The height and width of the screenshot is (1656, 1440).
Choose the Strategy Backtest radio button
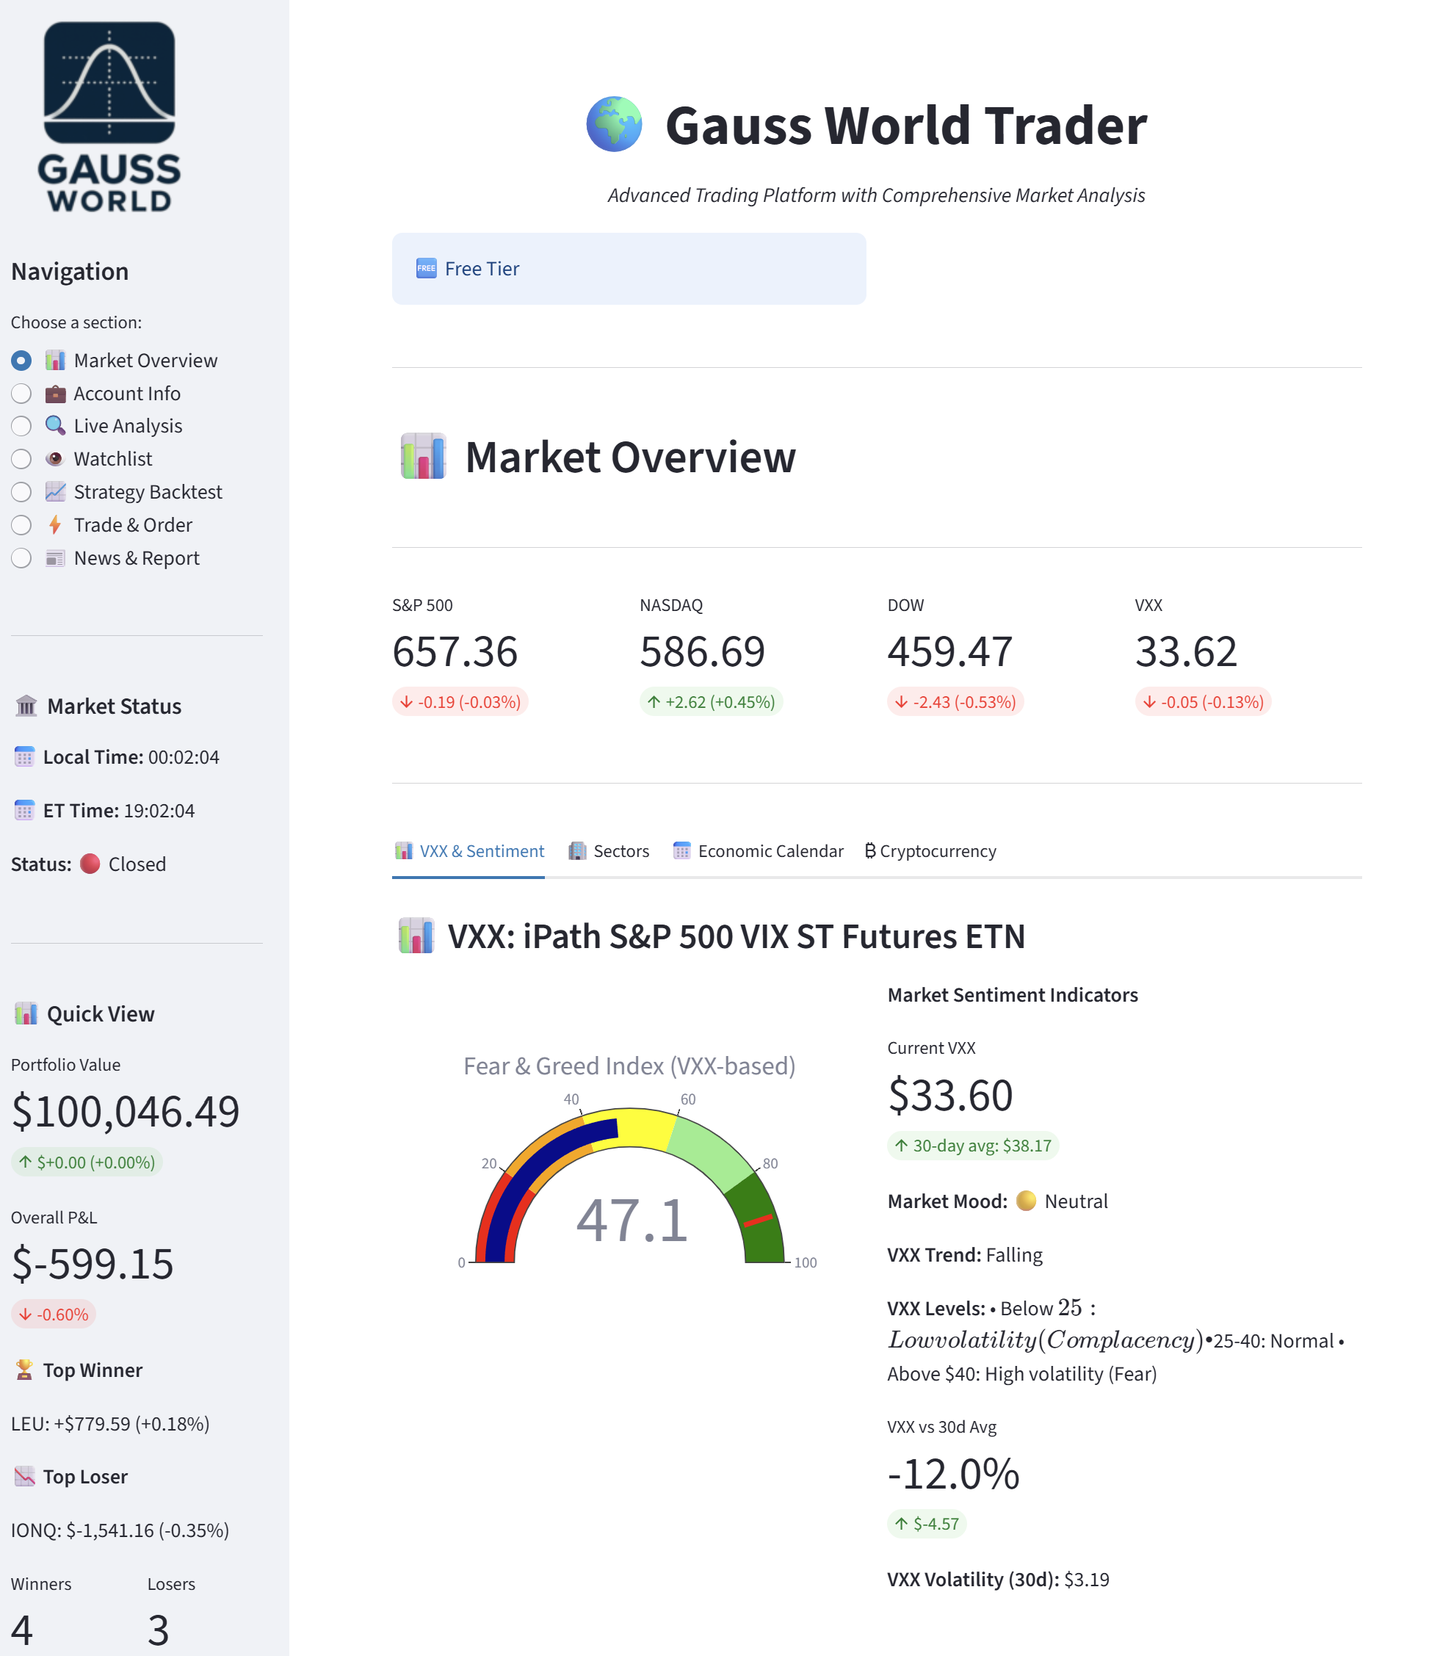(21, 492)
